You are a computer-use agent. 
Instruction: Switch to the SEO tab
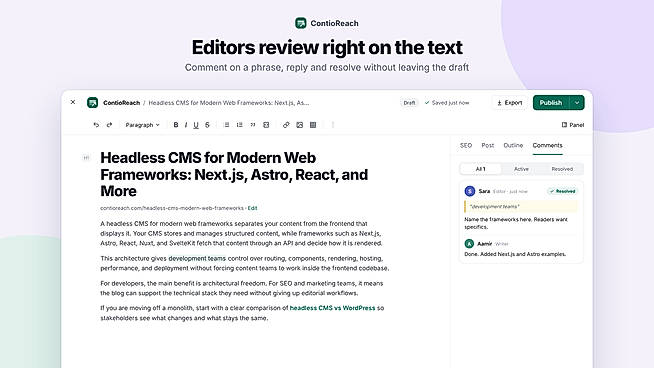[x=466, y=145]
